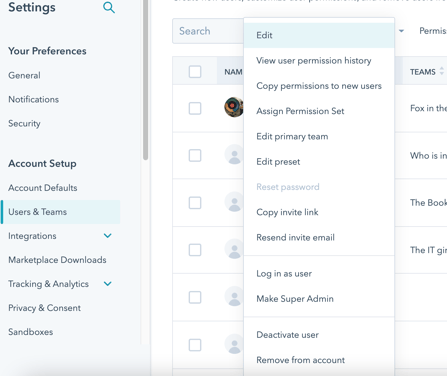Image resolution: width=447 pixels, height=376 pixels.
Task: Choose Copy permissions to new users
Action: (x=319, y=86)
